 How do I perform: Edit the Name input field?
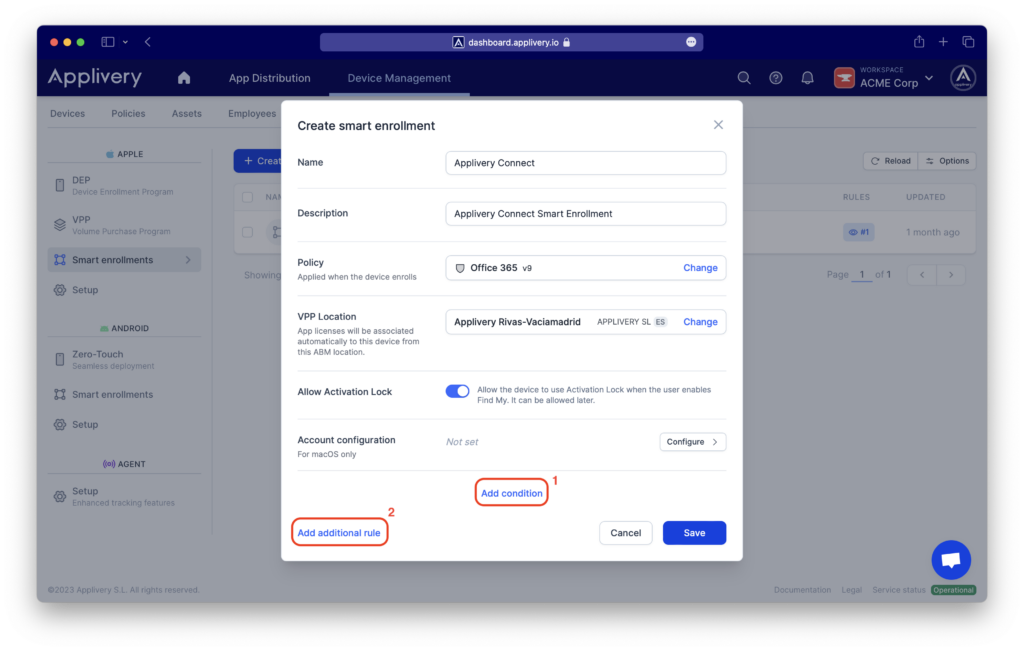tap(585, 163)
